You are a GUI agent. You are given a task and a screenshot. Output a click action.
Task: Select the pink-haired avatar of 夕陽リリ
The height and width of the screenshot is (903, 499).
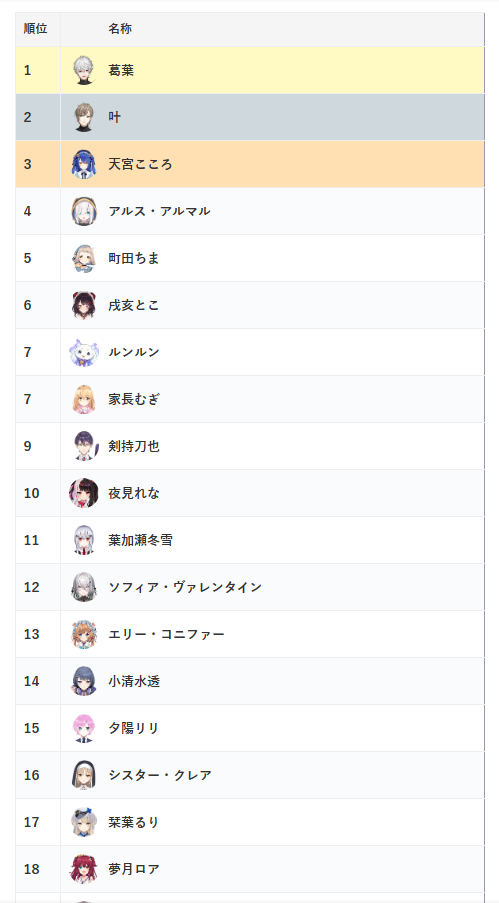pyautogui.click(x=84, y=728)
